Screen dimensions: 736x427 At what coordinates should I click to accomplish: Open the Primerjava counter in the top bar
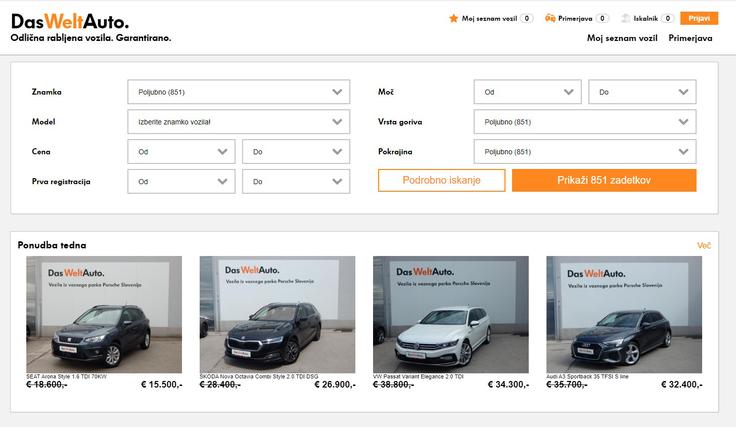pyautogui.click(x=602, y=18)
